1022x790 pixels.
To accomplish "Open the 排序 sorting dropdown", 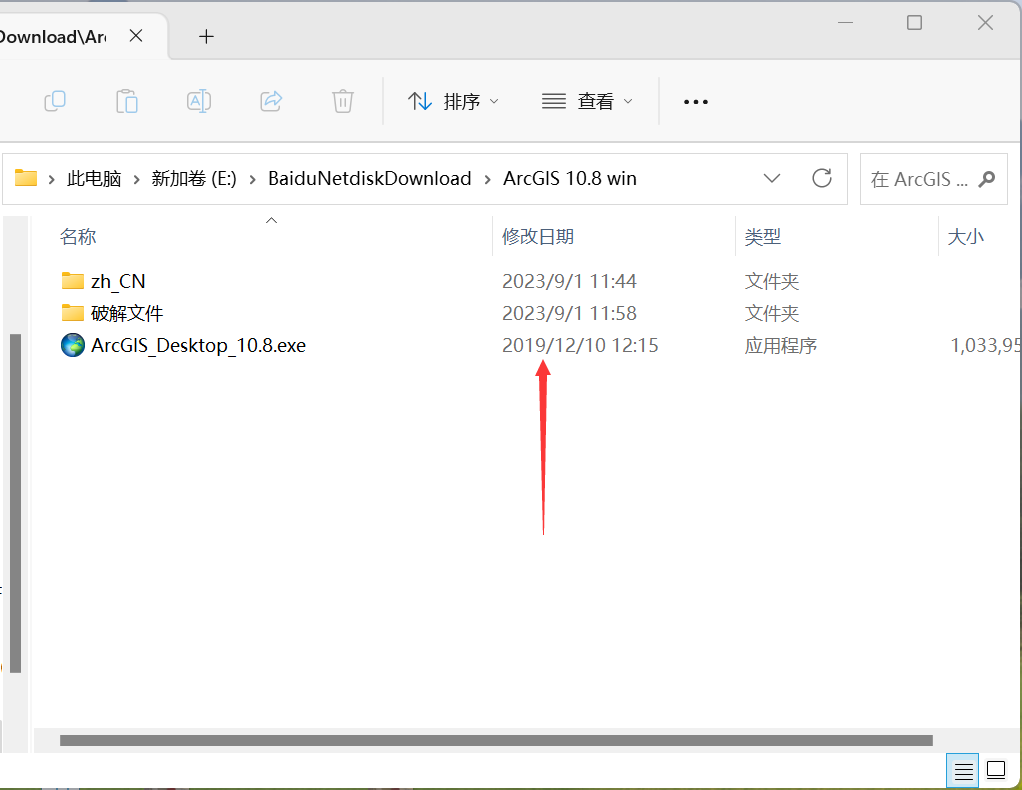I will [453, 101].
